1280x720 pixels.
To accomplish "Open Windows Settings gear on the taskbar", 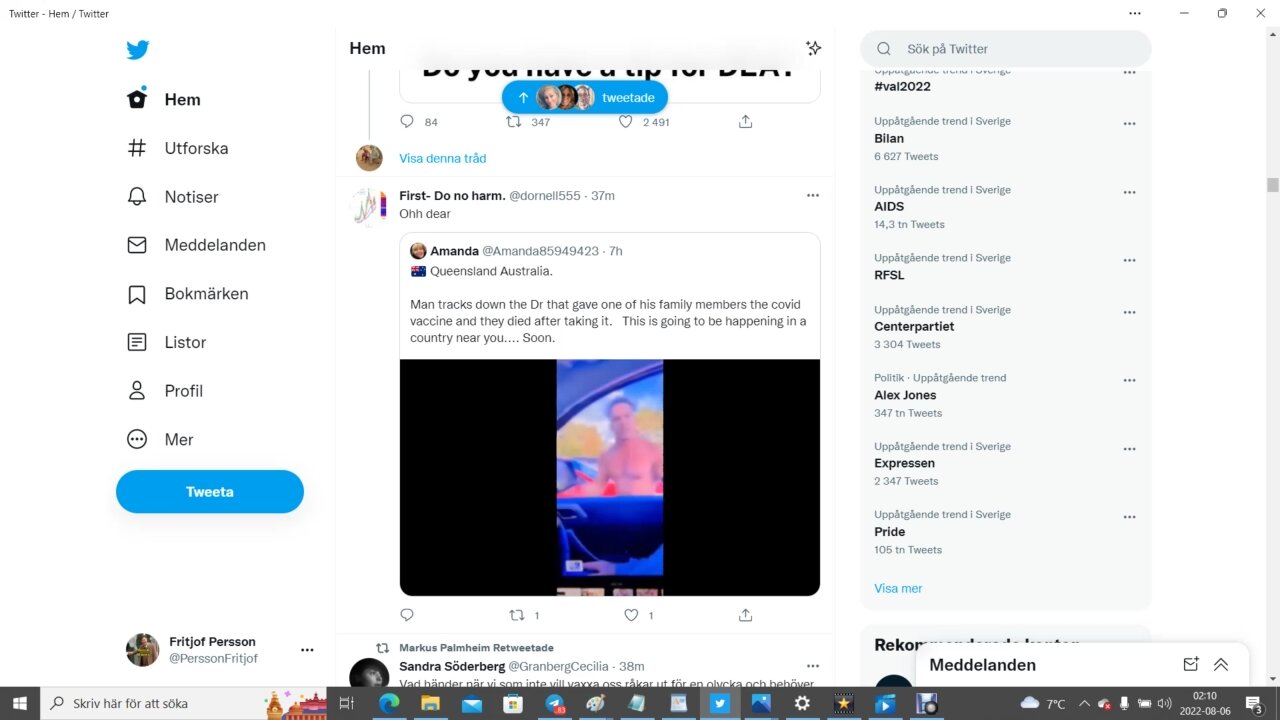I will tap(802, 703).
